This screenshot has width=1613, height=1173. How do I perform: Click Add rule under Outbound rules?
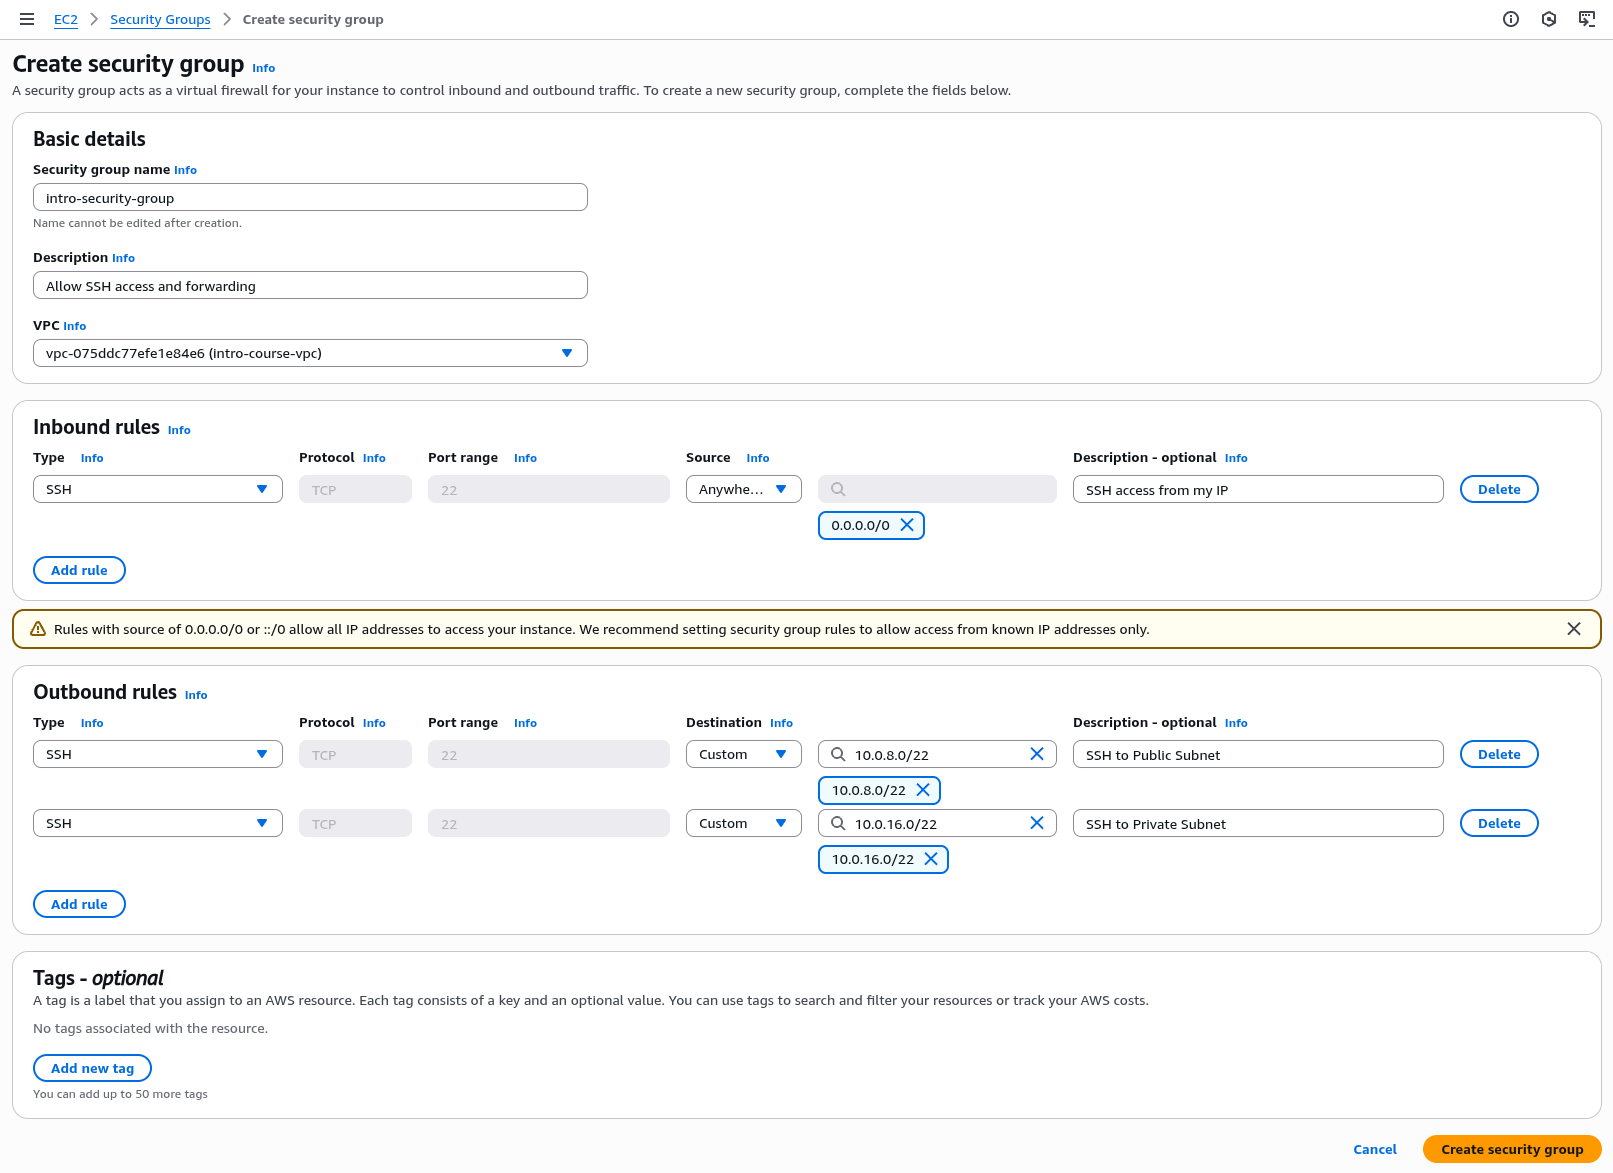(79, 904)
